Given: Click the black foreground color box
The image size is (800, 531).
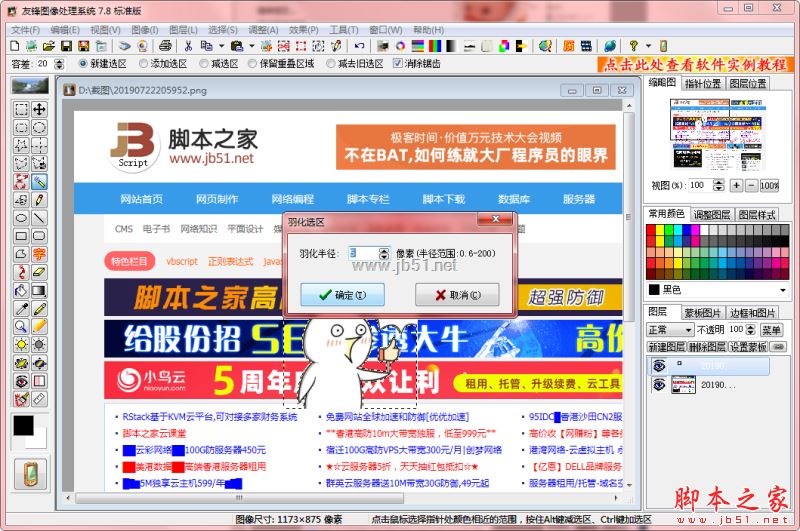Looking at the screenshot, I should tap(23, 425).
